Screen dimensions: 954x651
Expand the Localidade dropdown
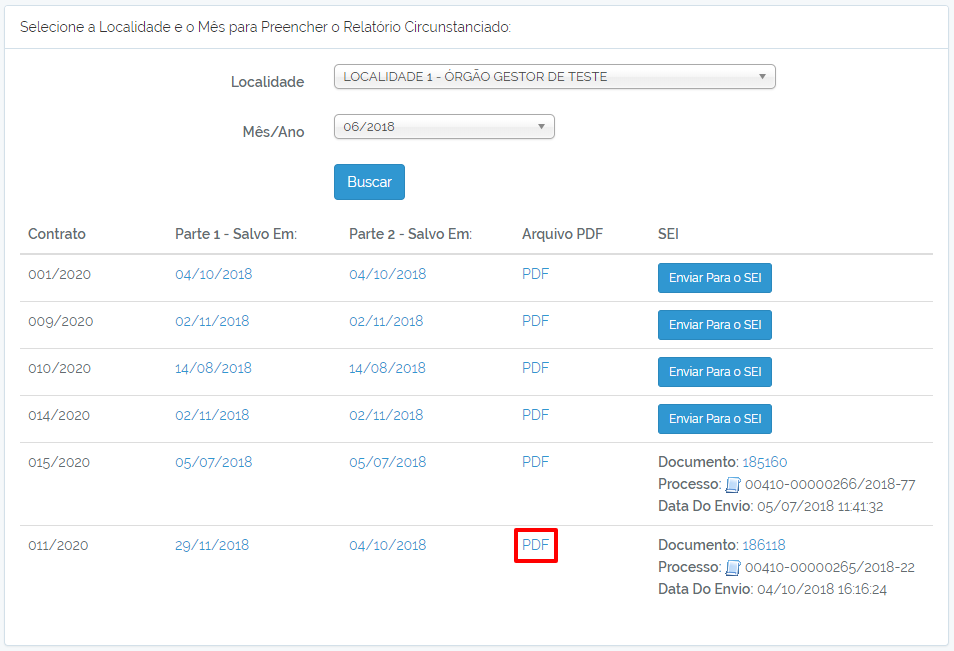[554, 77]
